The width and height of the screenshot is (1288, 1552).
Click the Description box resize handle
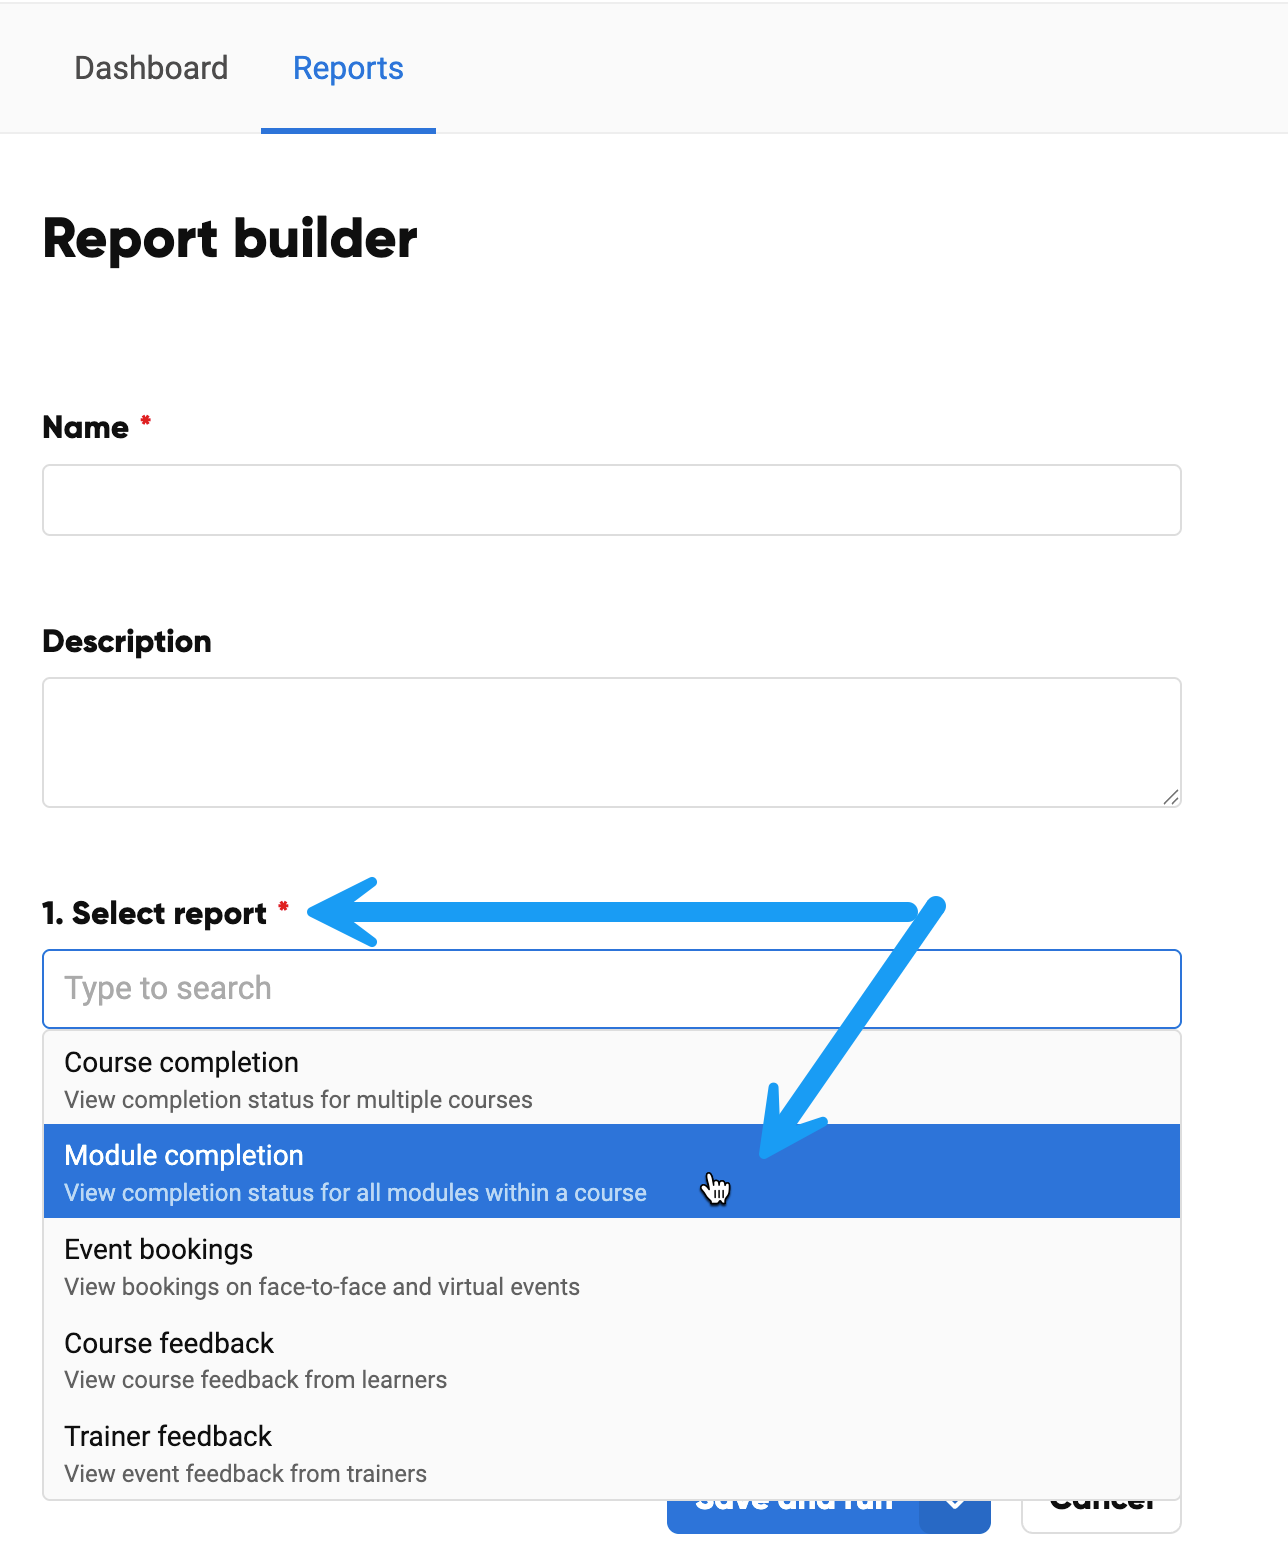click(x=1172, y=797)
